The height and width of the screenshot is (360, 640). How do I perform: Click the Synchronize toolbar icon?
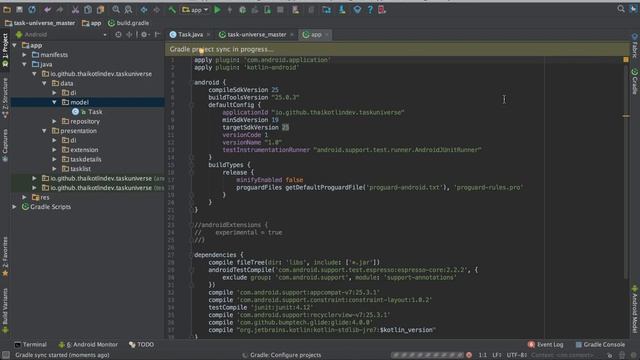click(32, 9)
